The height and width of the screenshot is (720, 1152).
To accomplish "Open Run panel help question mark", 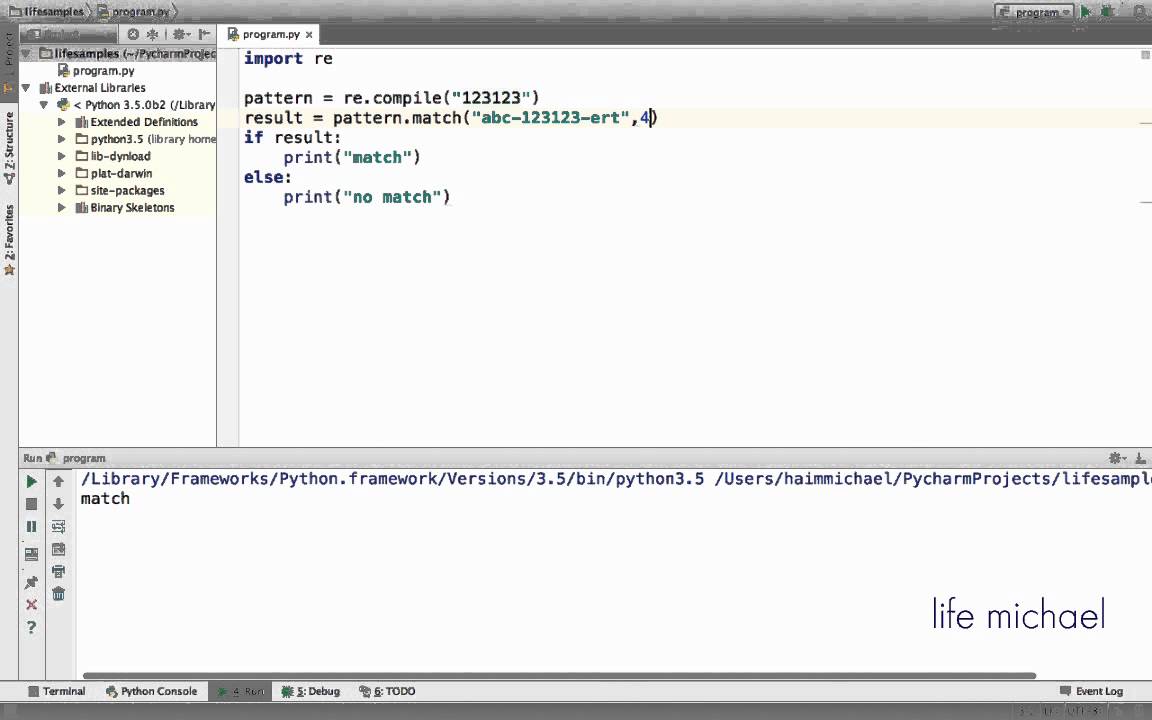I will (x=31, y=627).
